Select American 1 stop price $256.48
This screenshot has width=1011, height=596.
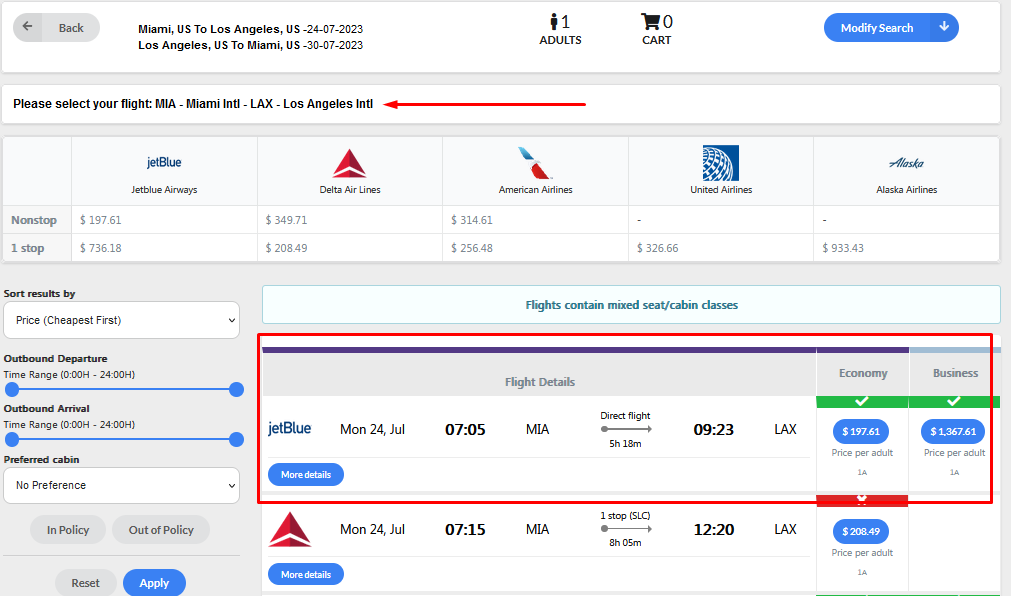(471, 248)
